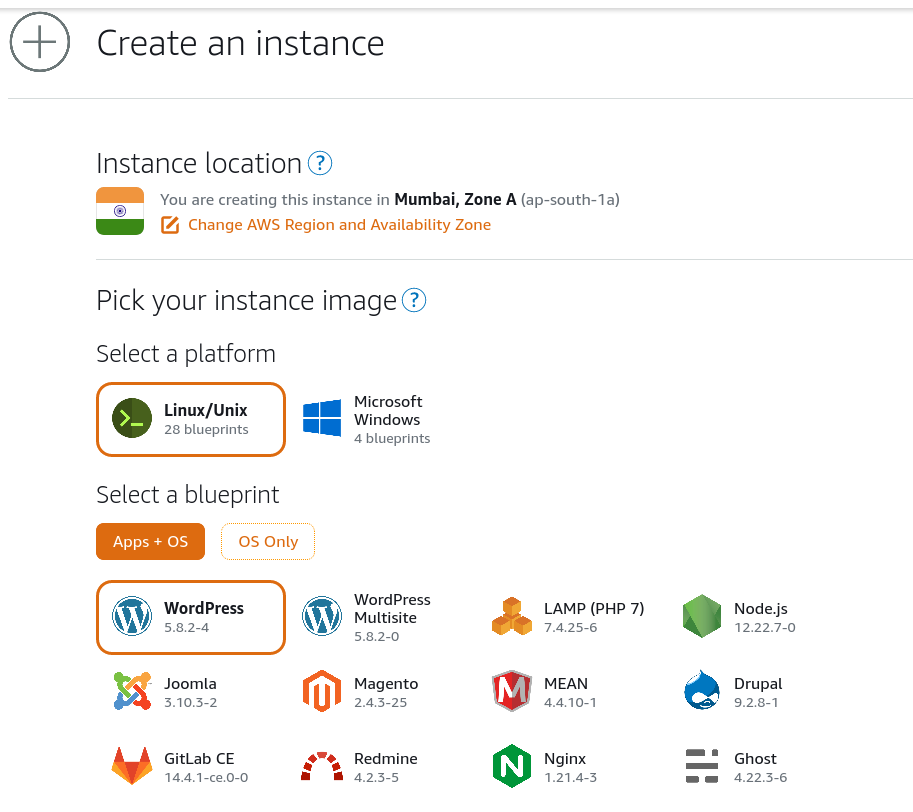Choose the Redmine blueprint name
Screen dimensions: 913x812
pos(385,758)
